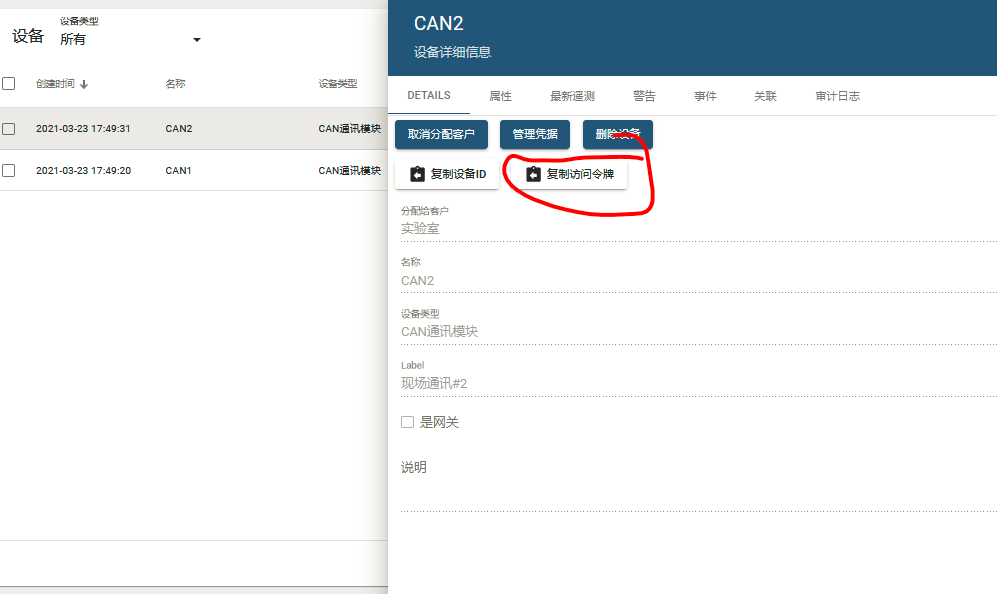Open the 警告 tab
Screen dimensions: 997x594
pyautogui.click(x=644, y=96)
